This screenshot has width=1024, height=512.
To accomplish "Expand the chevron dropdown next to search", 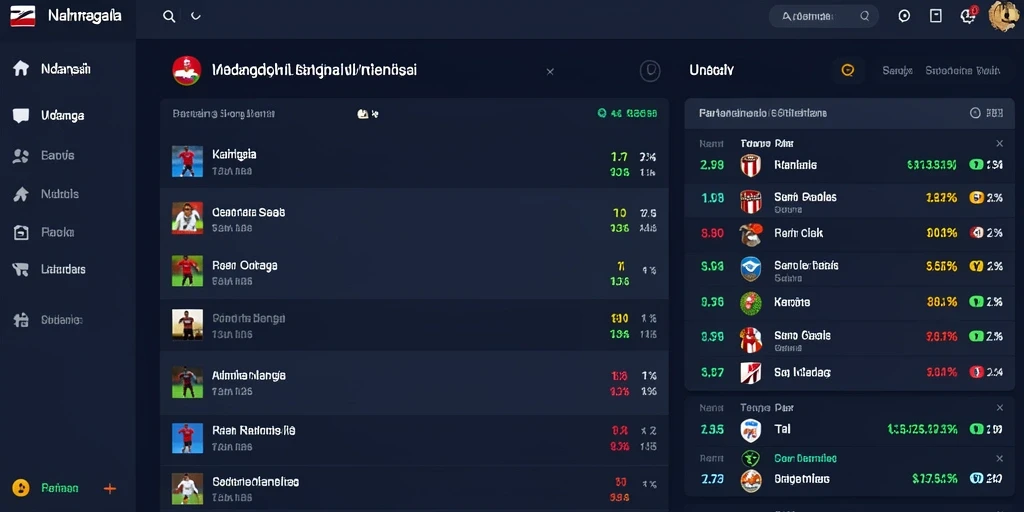I will 195,17.
